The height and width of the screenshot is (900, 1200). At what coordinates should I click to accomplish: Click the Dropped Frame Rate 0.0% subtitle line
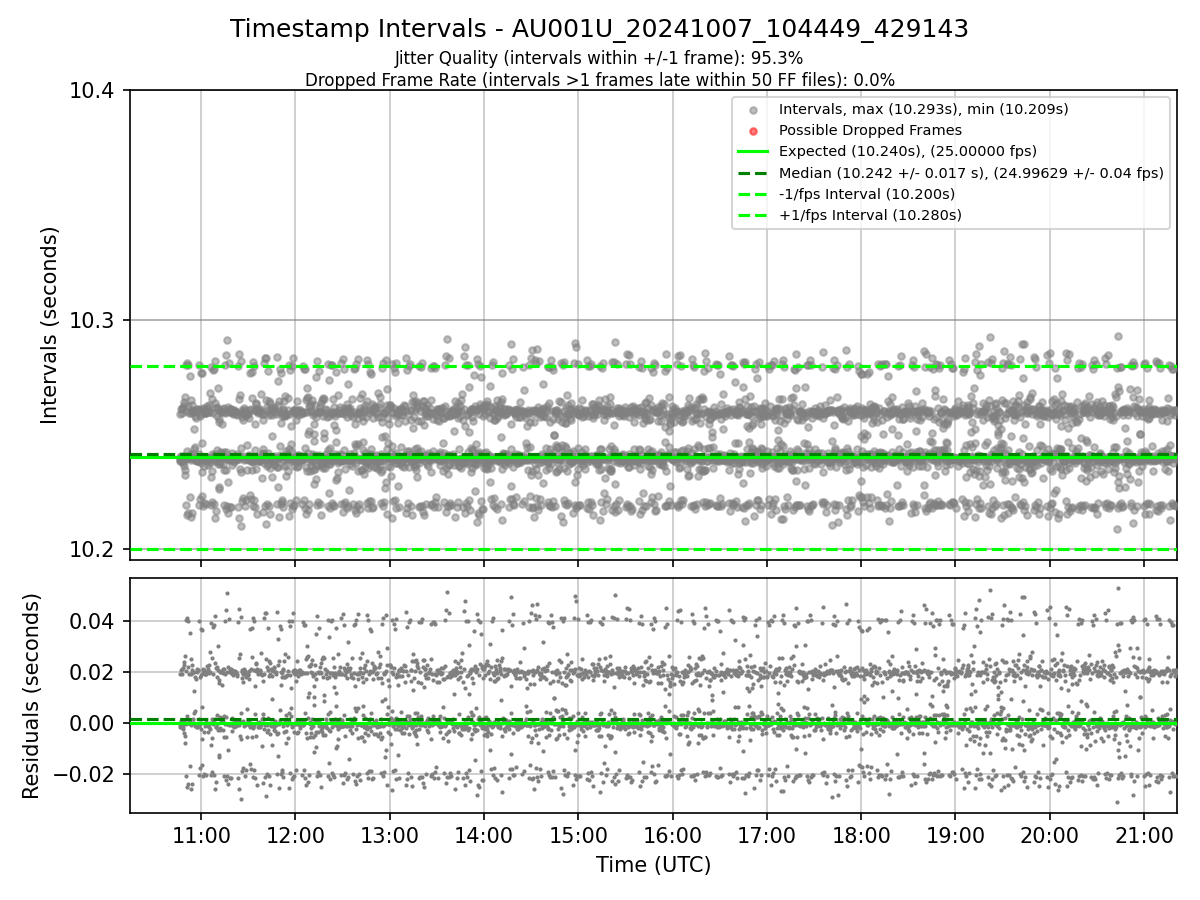click(x=599, y=80)
